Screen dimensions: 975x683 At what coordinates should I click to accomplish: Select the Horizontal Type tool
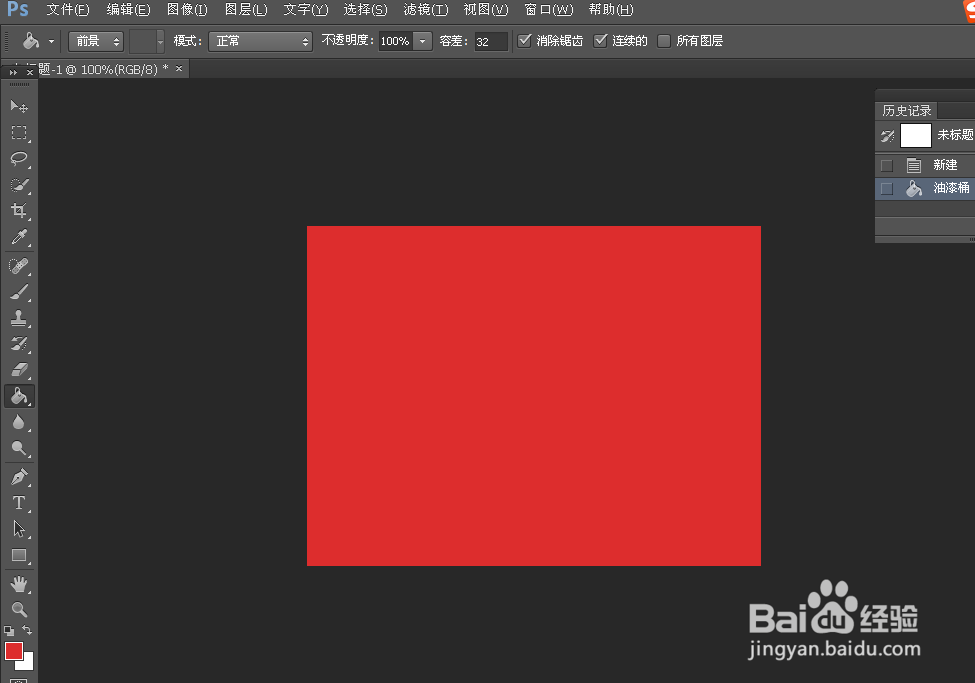19,503
